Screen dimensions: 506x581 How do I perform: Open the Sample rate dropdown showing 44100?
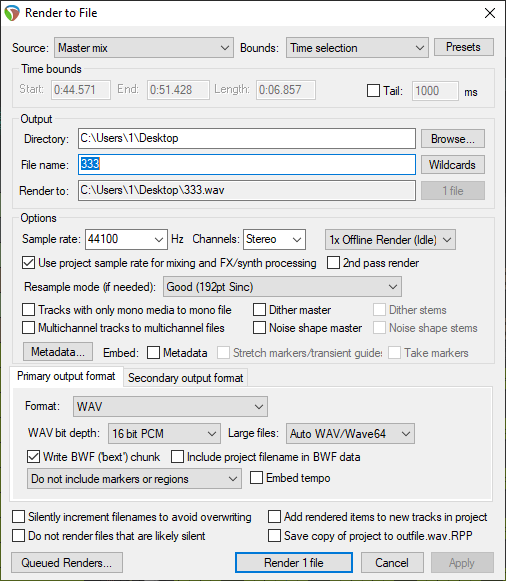(x=126, y=239)
